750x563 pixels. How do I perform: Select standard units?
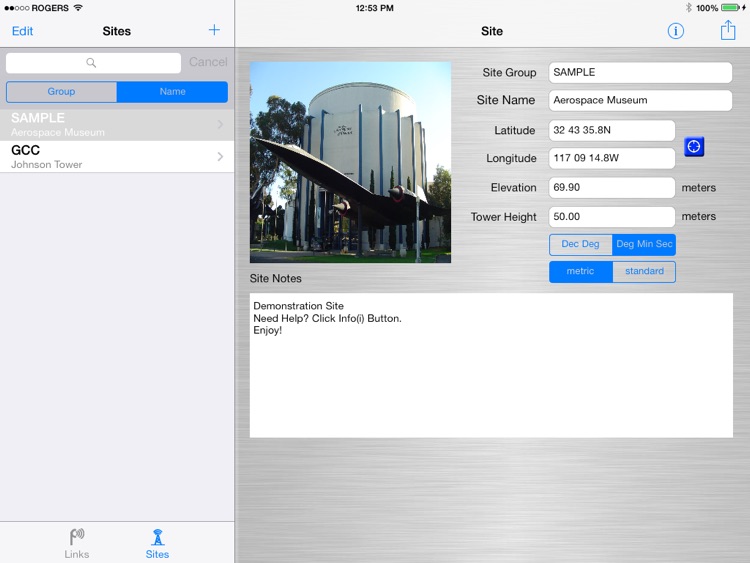(x=644, y=272)
